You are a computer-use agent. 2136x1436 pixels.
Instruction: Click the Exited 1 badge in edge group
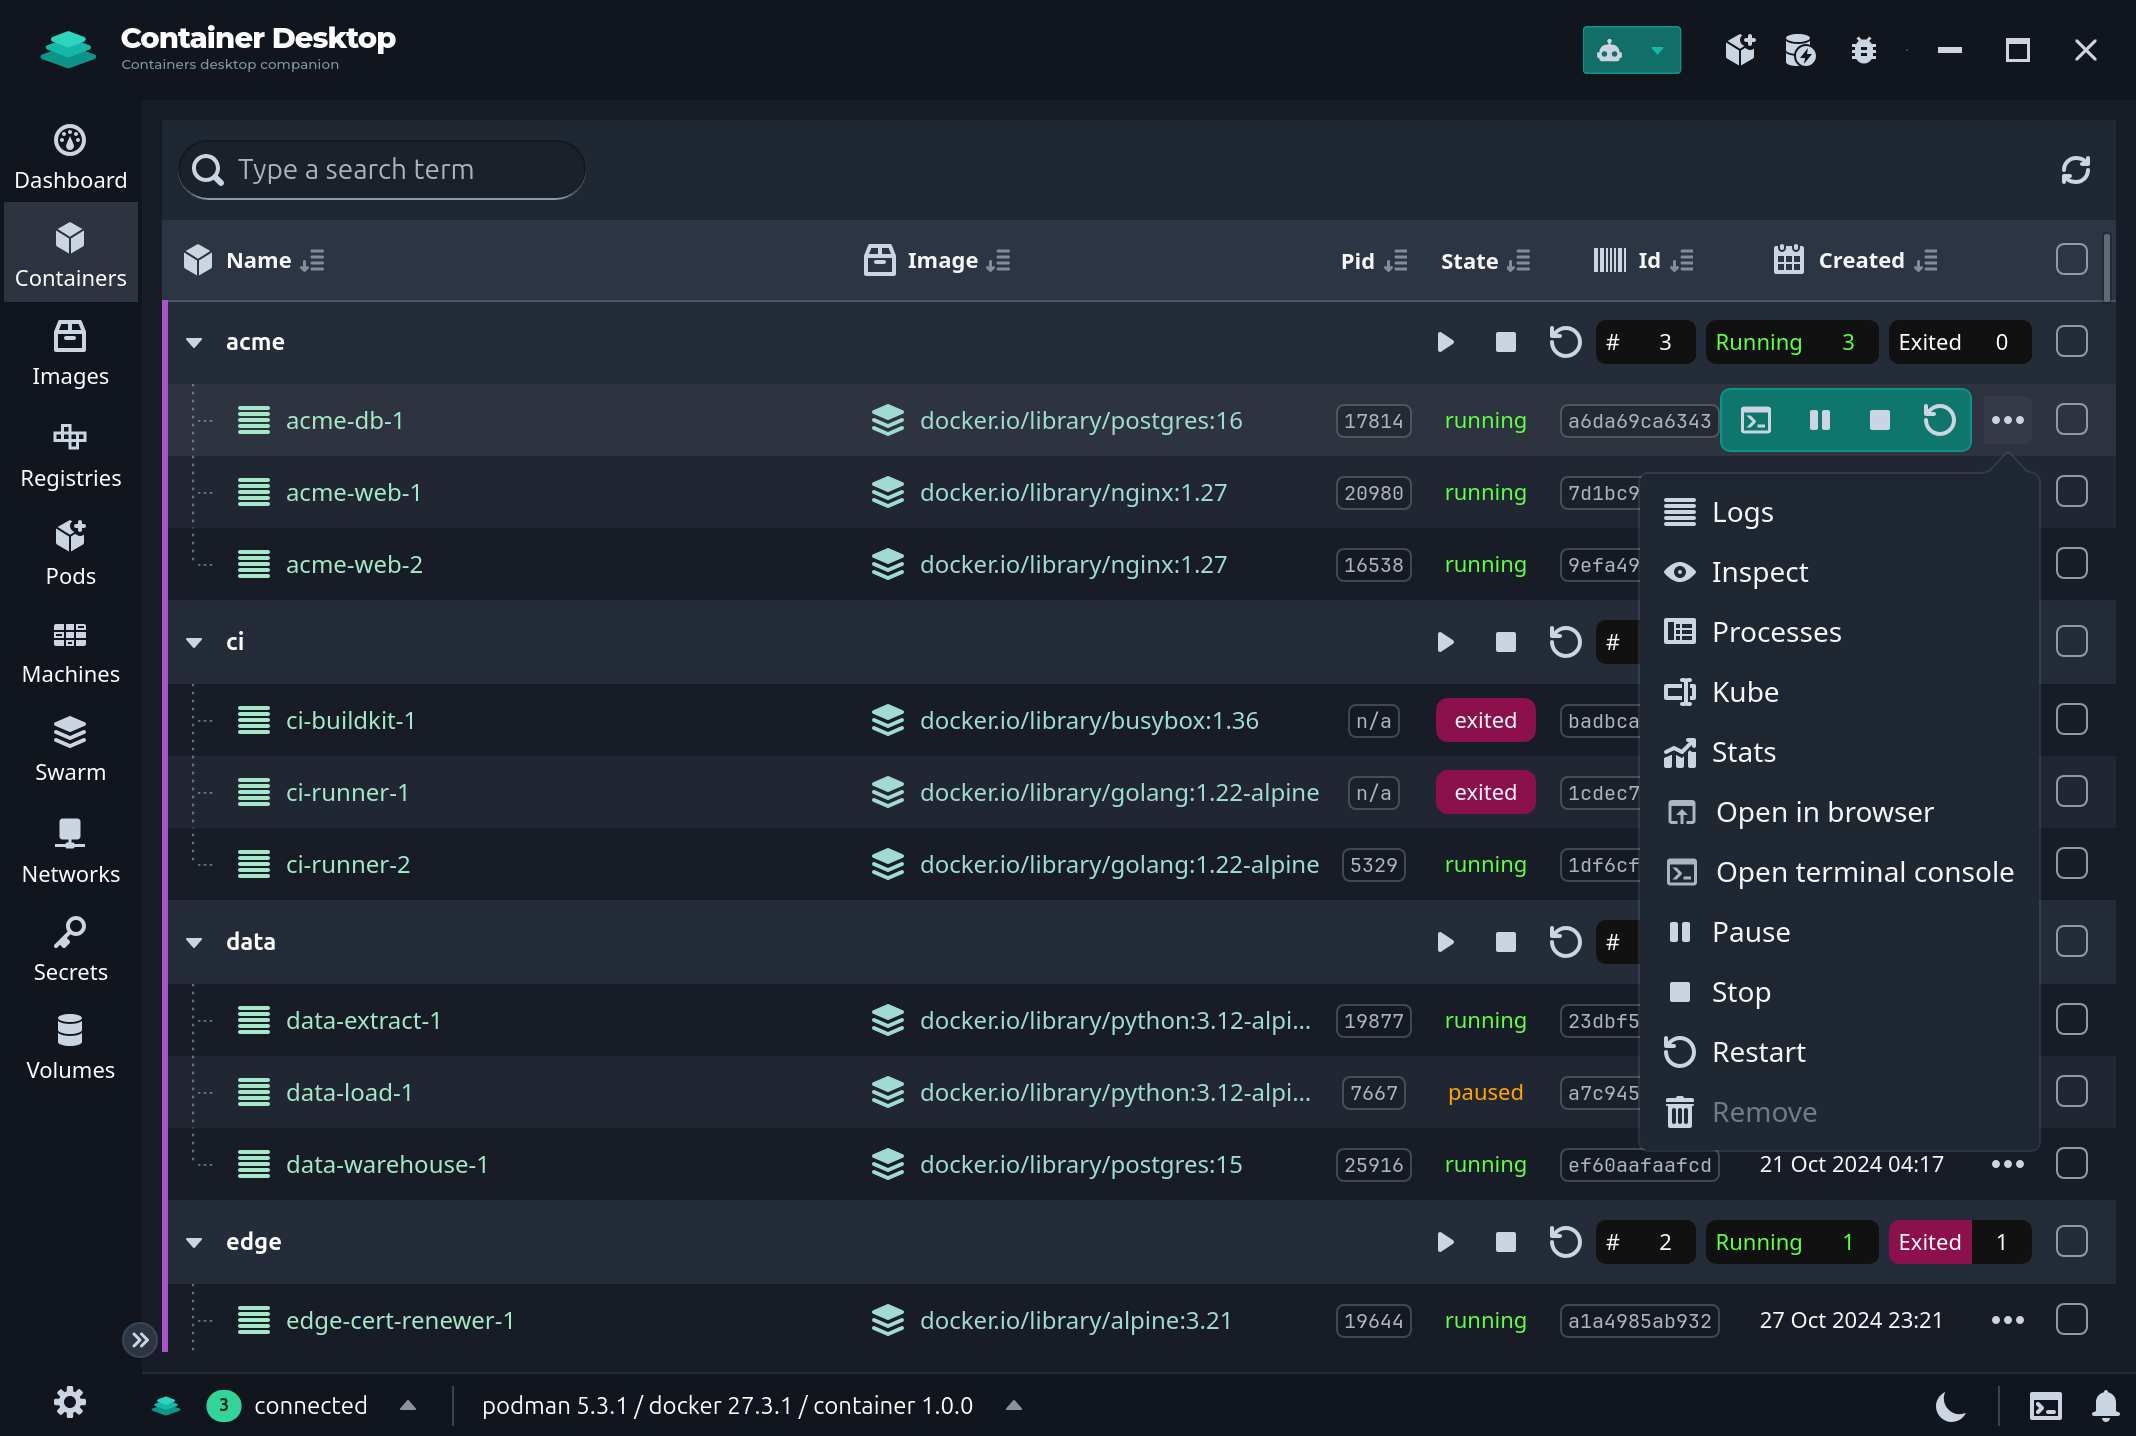(x=1960, y=1242)
